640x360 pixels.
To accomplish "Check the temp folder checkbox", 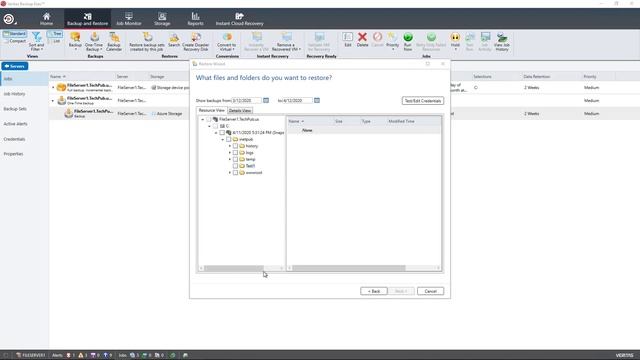I will [x=235, y=159].
